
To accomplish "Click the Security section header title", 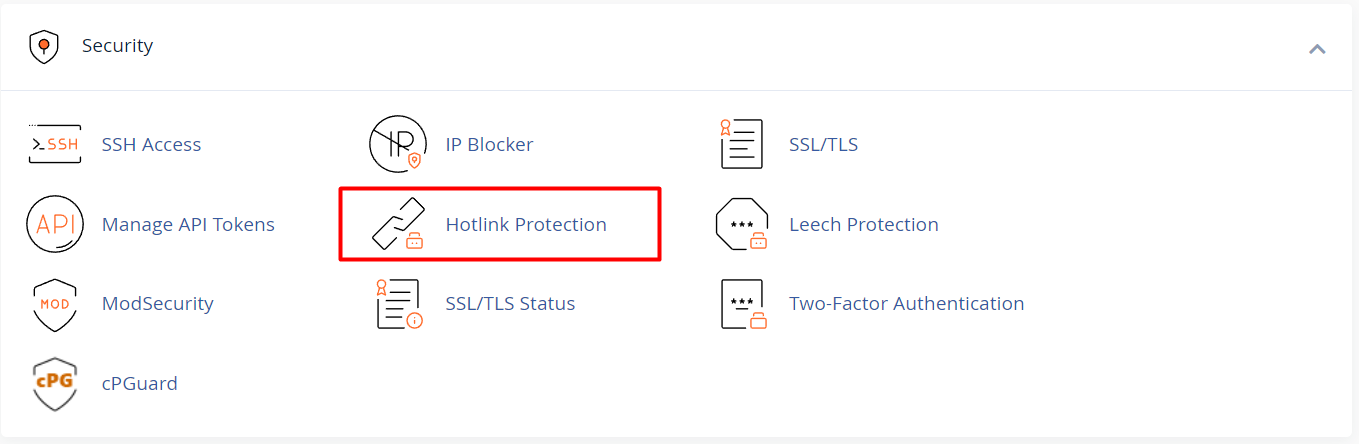I will pos(117,46).
